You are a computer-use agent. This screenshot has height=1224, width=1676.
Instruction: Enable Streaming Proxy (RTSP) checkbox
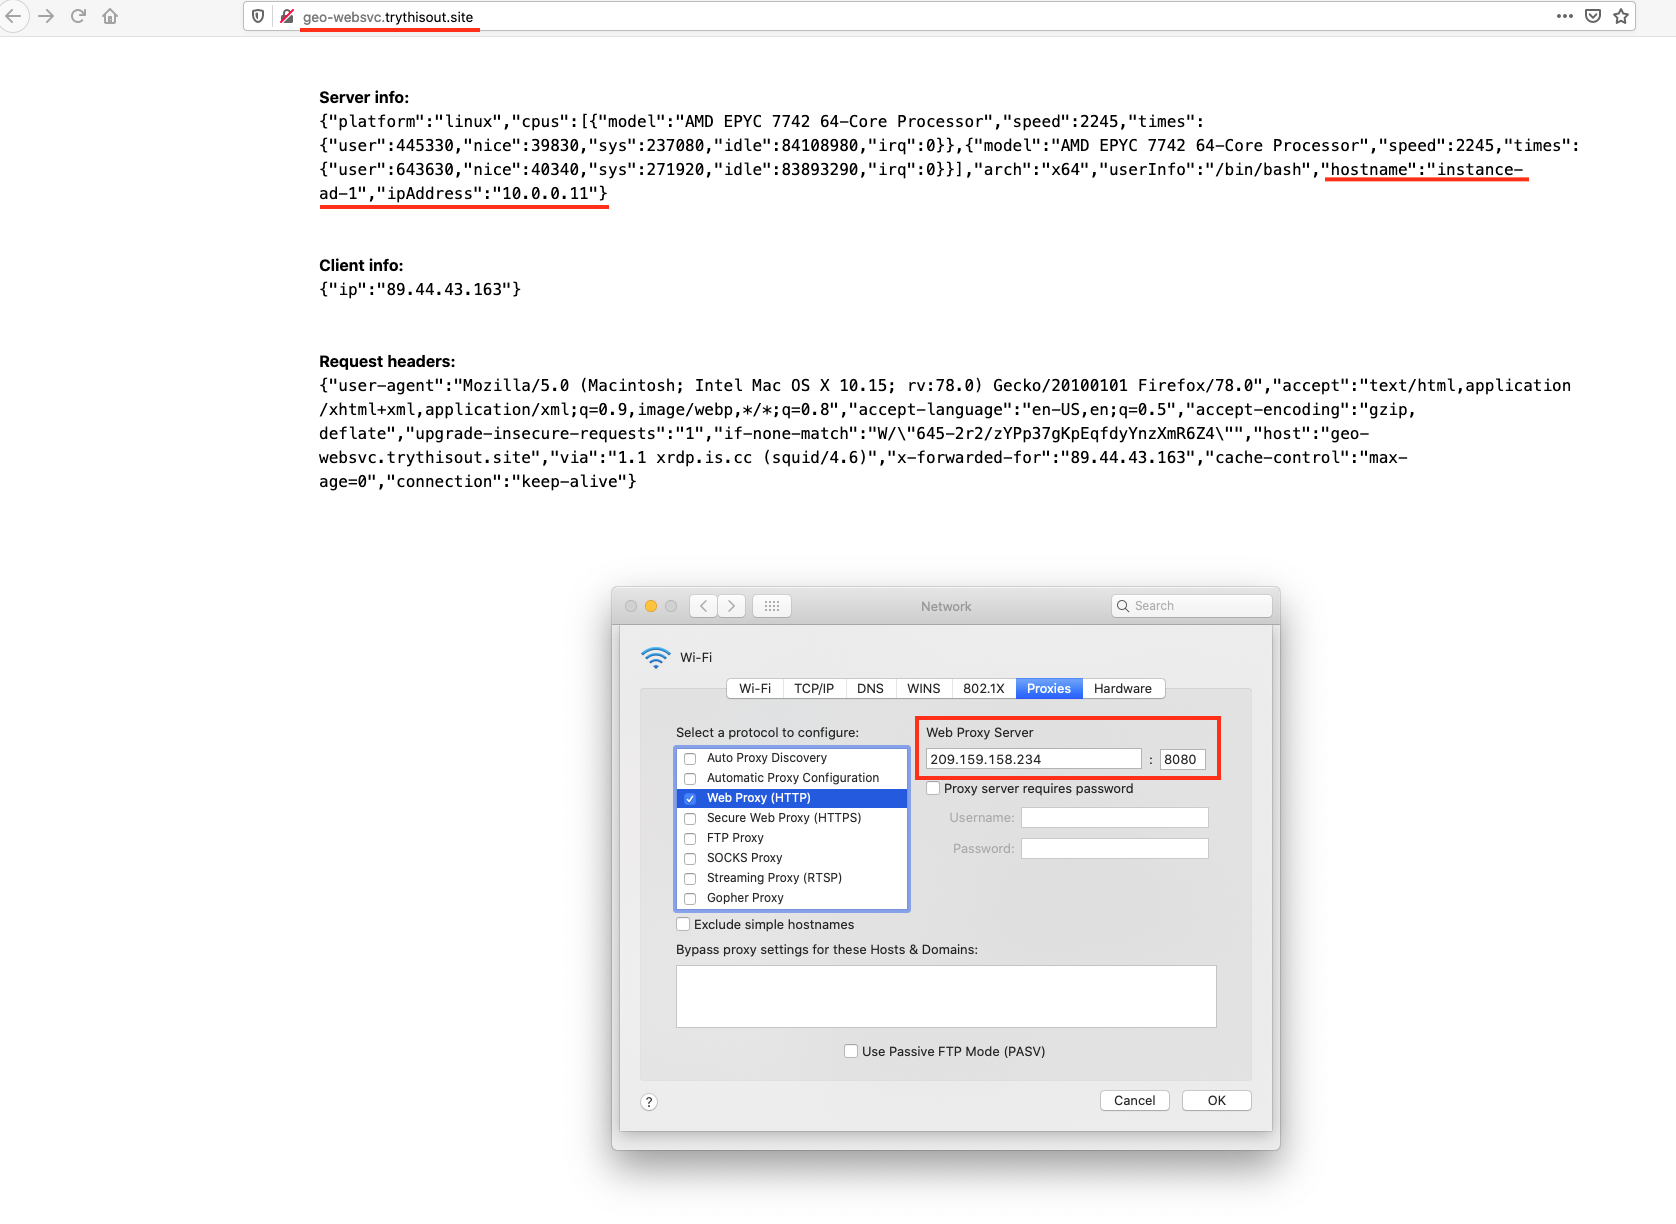click(690, 879)
